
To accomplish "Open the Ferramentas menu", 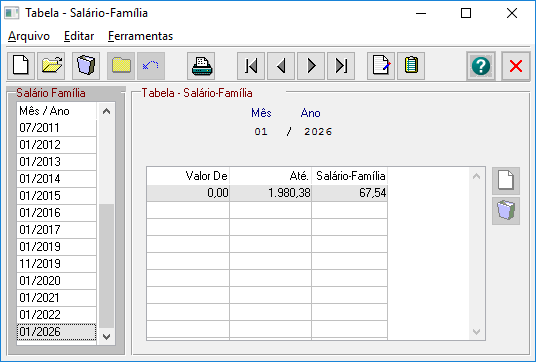I will 140,36.
